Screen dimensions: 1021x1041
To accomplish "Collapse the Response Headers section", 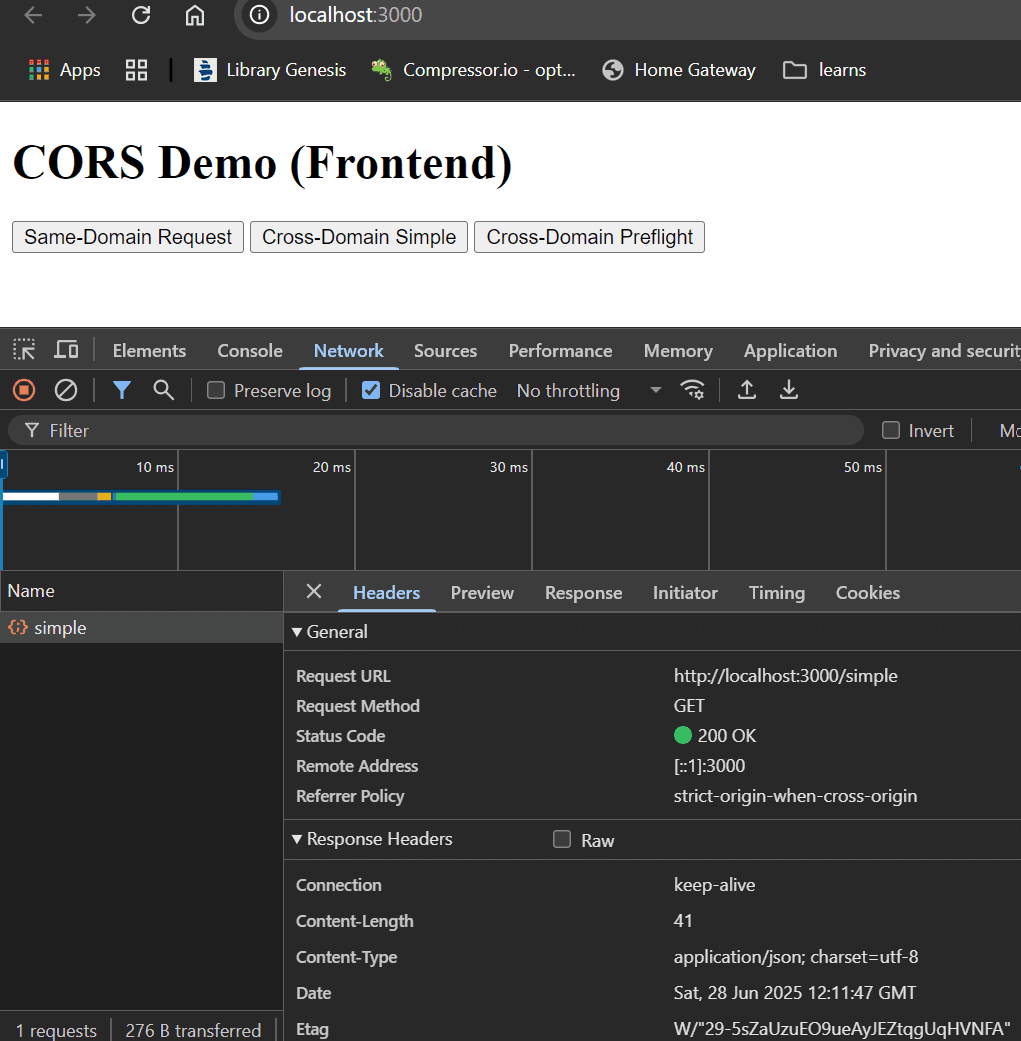I will (297, 839).
